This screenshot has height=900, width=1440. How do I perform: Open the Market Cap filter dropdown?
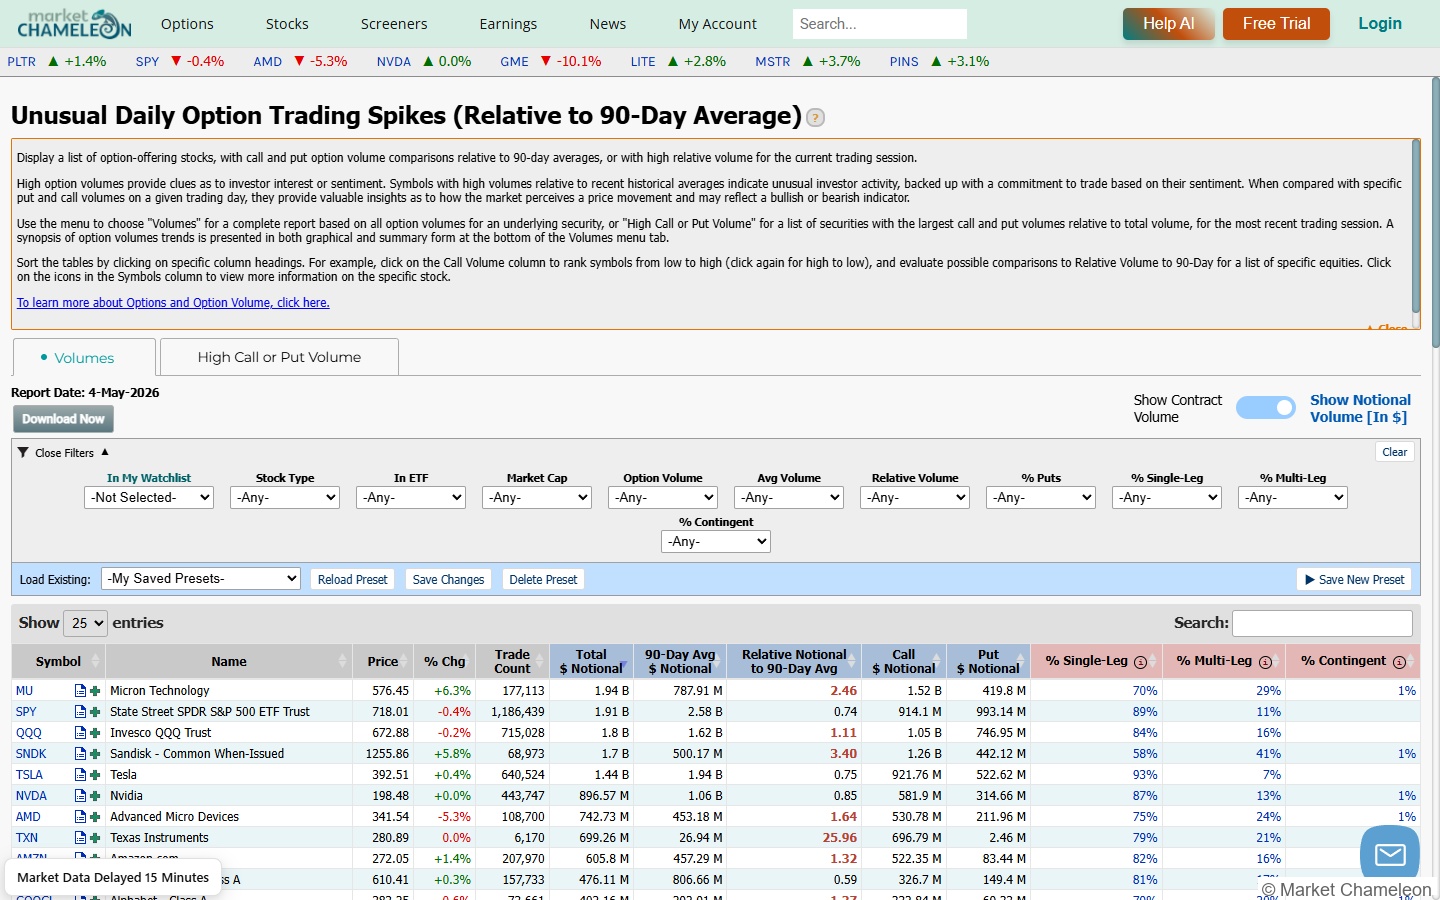(537, 497)
